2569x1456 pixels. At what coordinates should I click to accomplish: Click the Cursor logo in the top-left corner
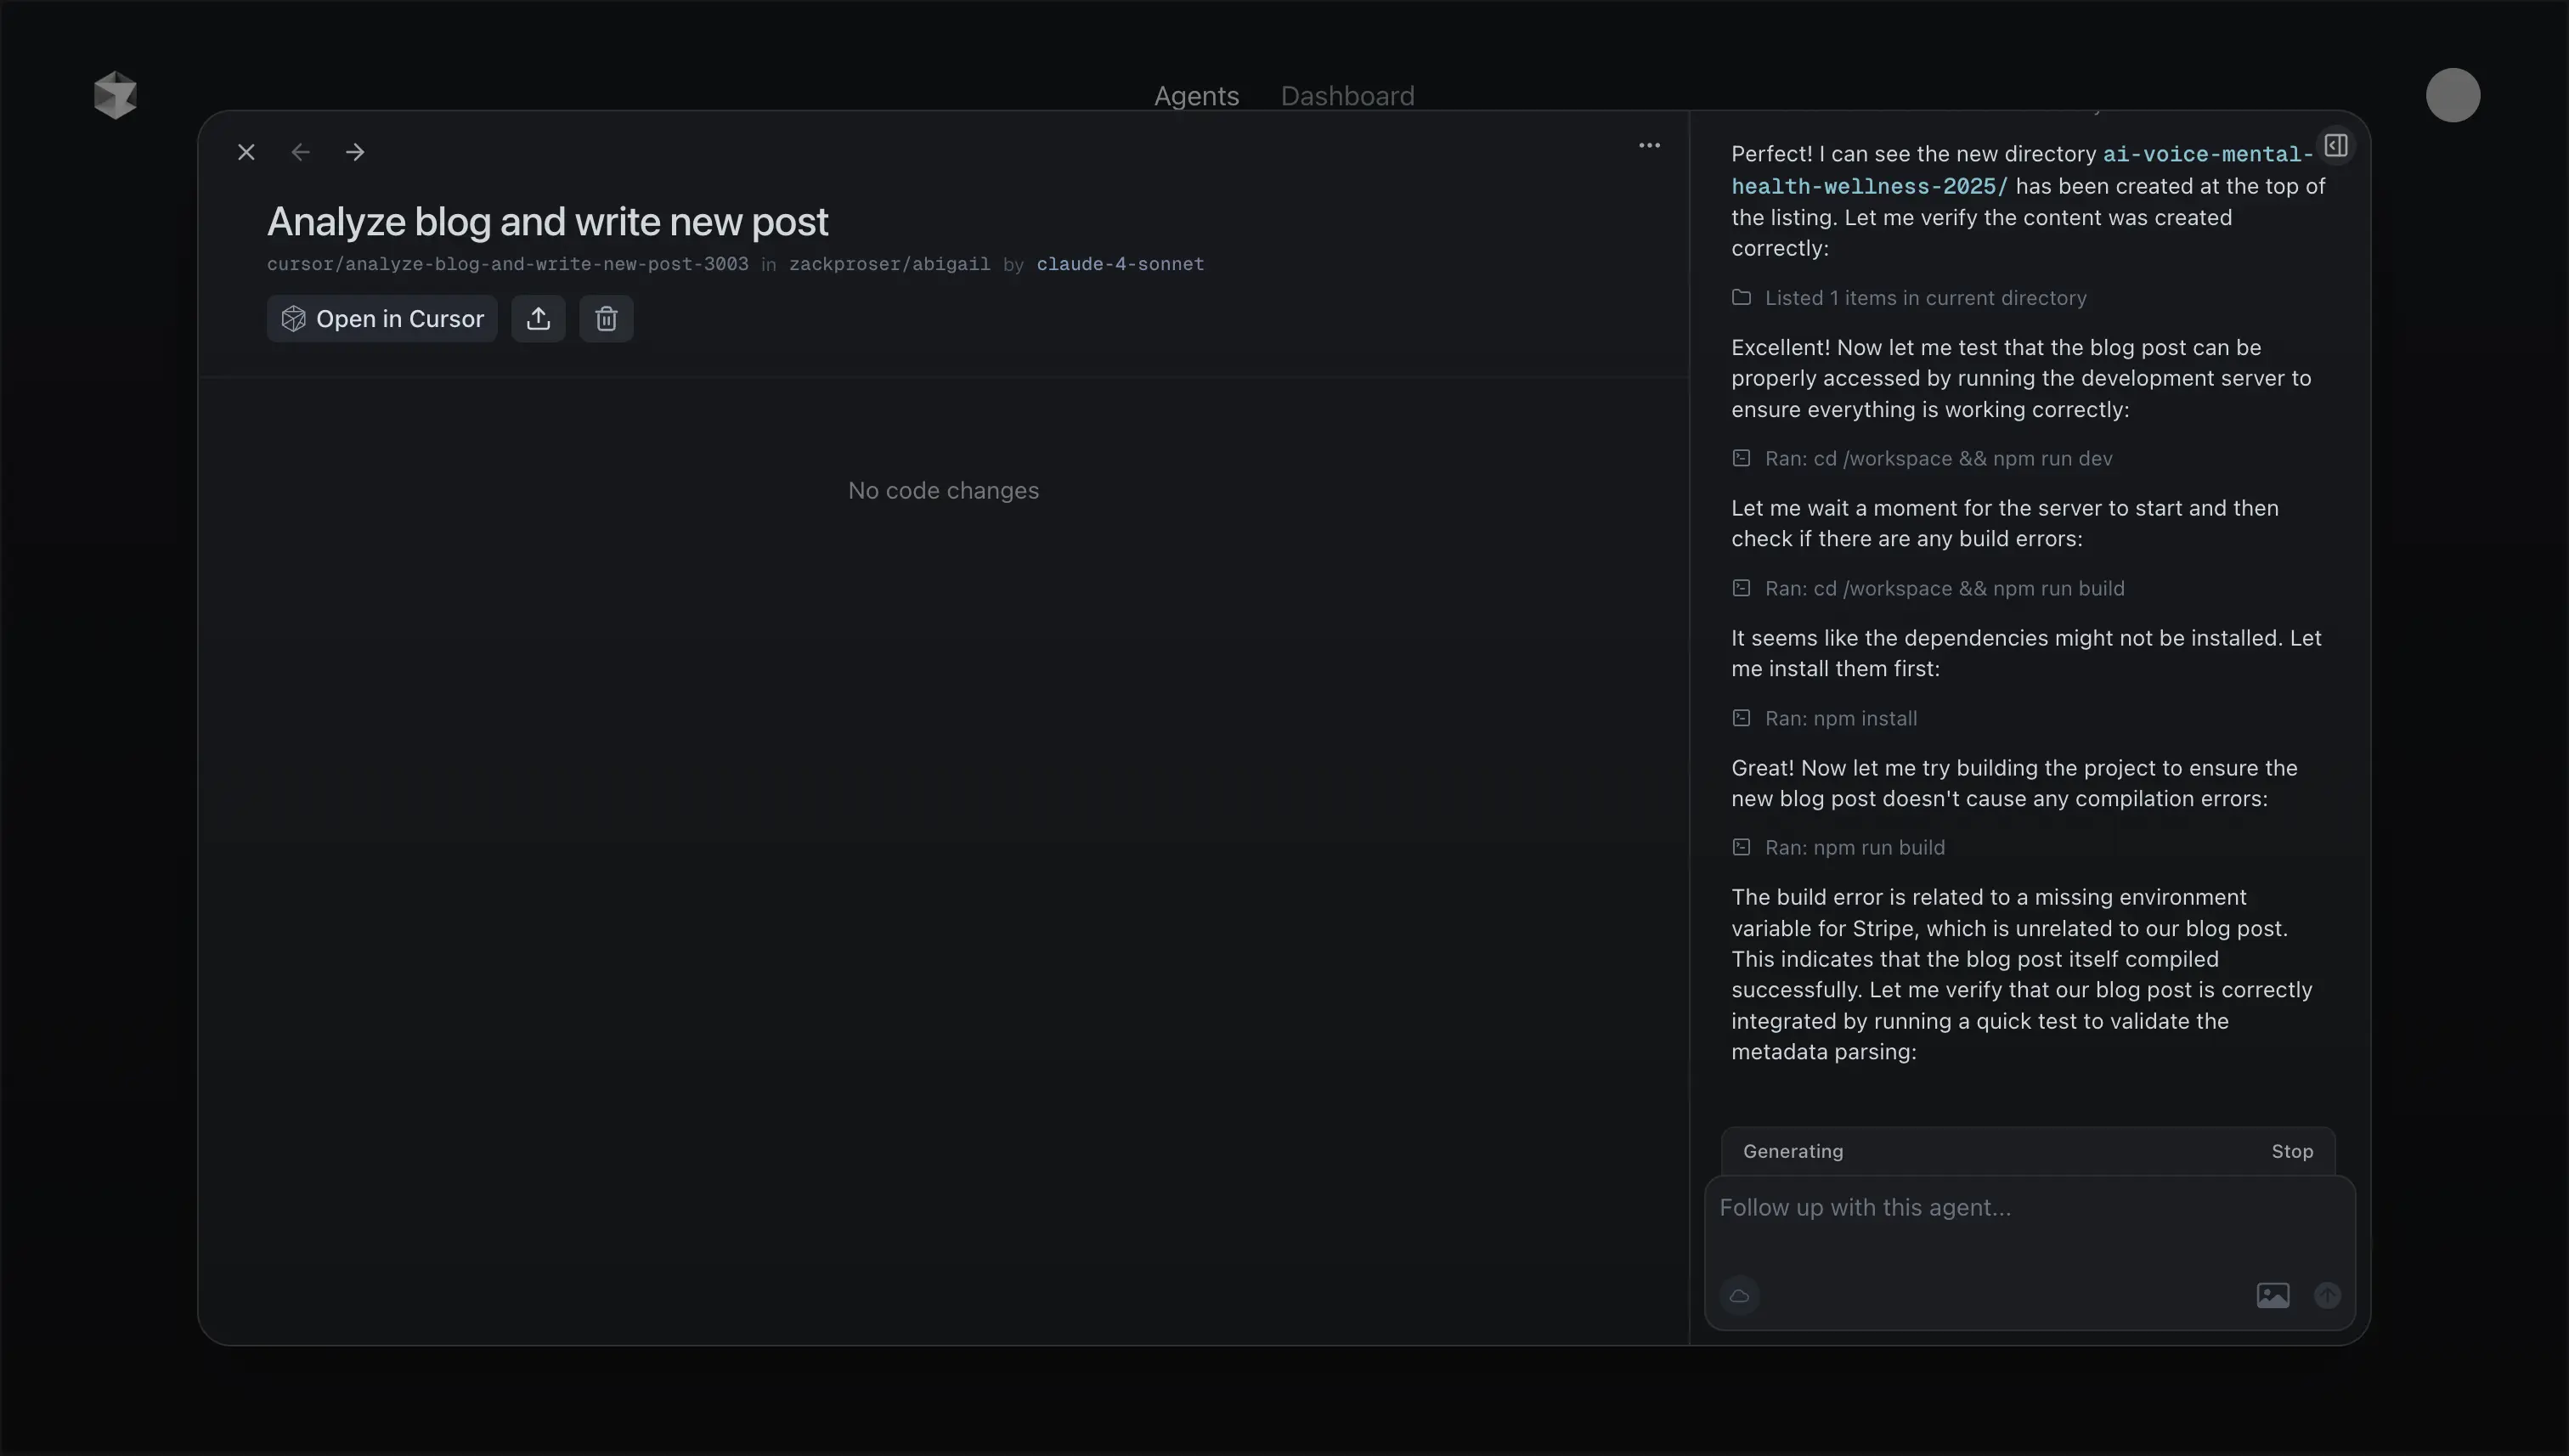coord(115,95)
